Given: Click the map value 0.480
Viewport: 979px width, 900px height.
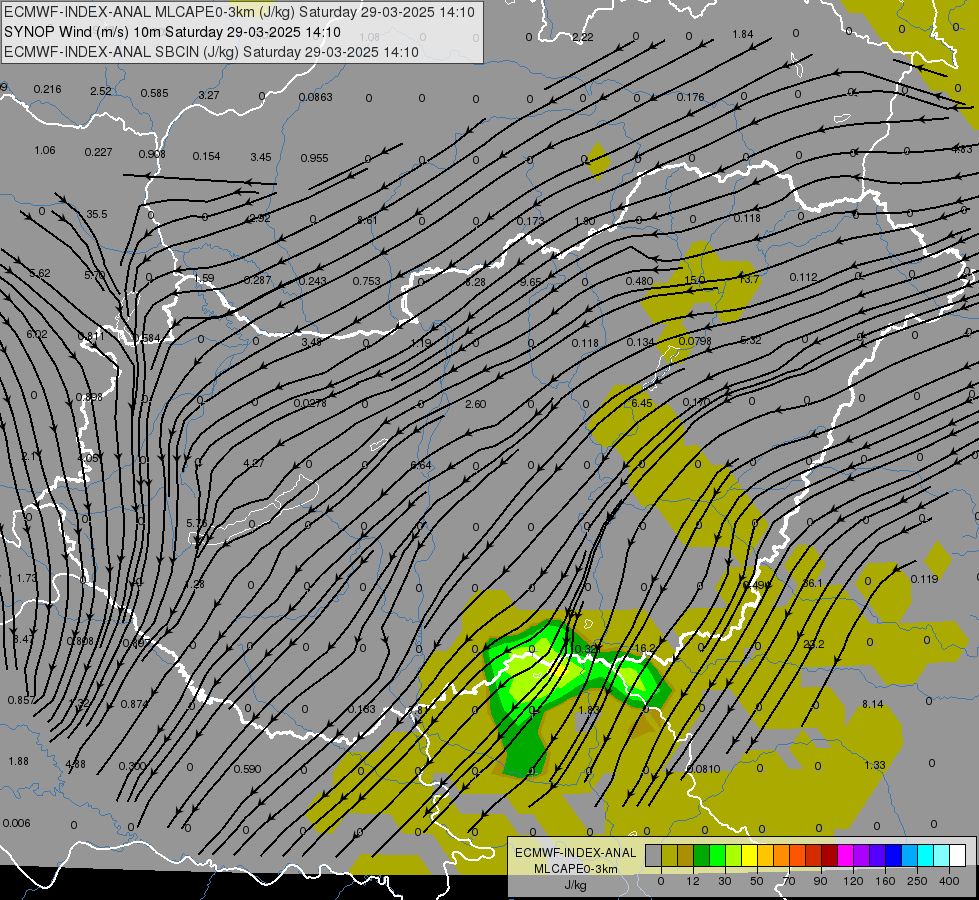Looking at the screenshot, I should coord(639,282).
